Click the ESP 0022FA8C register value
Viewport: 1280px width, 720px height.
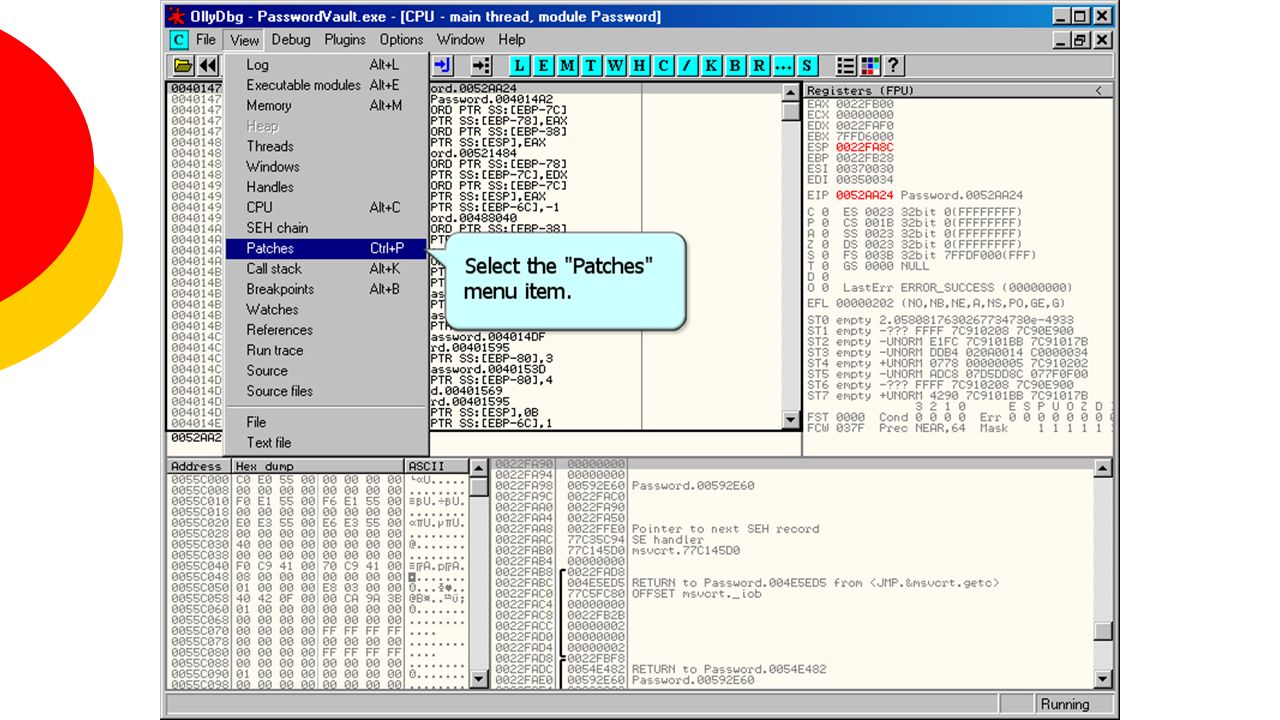(x=865, y=147)
